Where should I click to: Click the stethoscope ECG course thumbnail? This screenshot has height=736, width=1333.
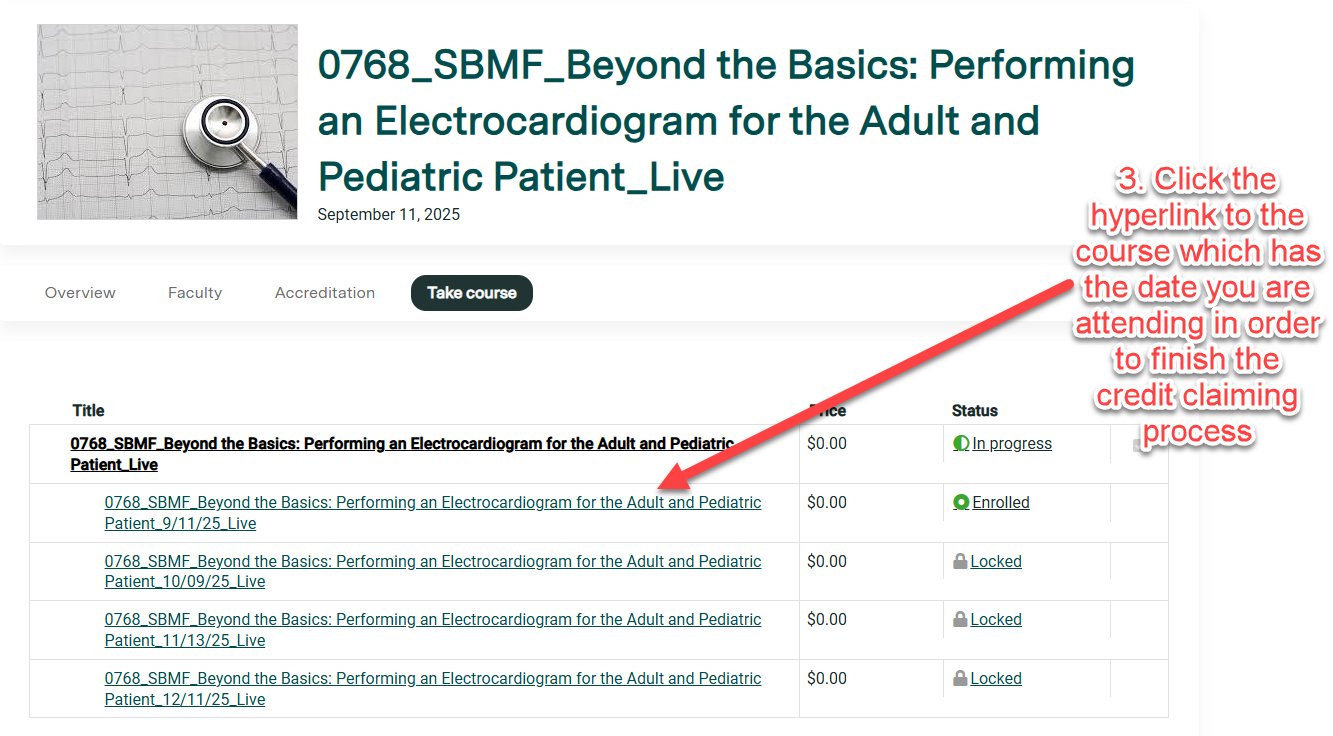point(167,122)
